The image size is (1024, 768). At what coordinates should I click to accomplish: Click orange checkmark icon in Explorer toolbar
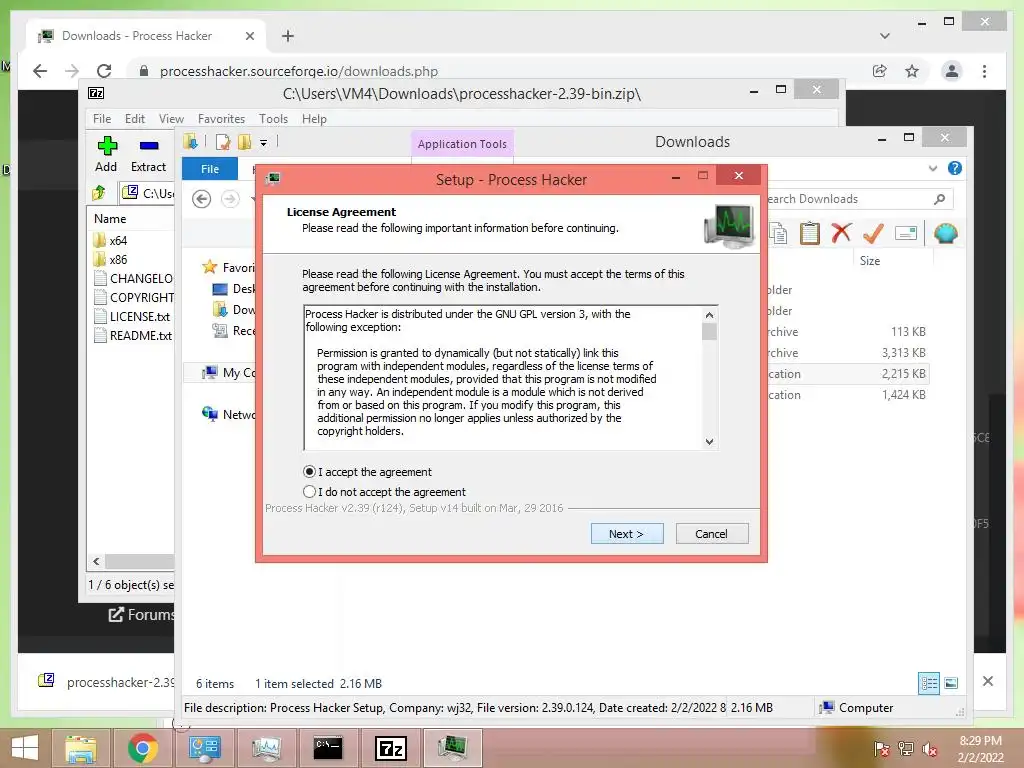point(873,232)
